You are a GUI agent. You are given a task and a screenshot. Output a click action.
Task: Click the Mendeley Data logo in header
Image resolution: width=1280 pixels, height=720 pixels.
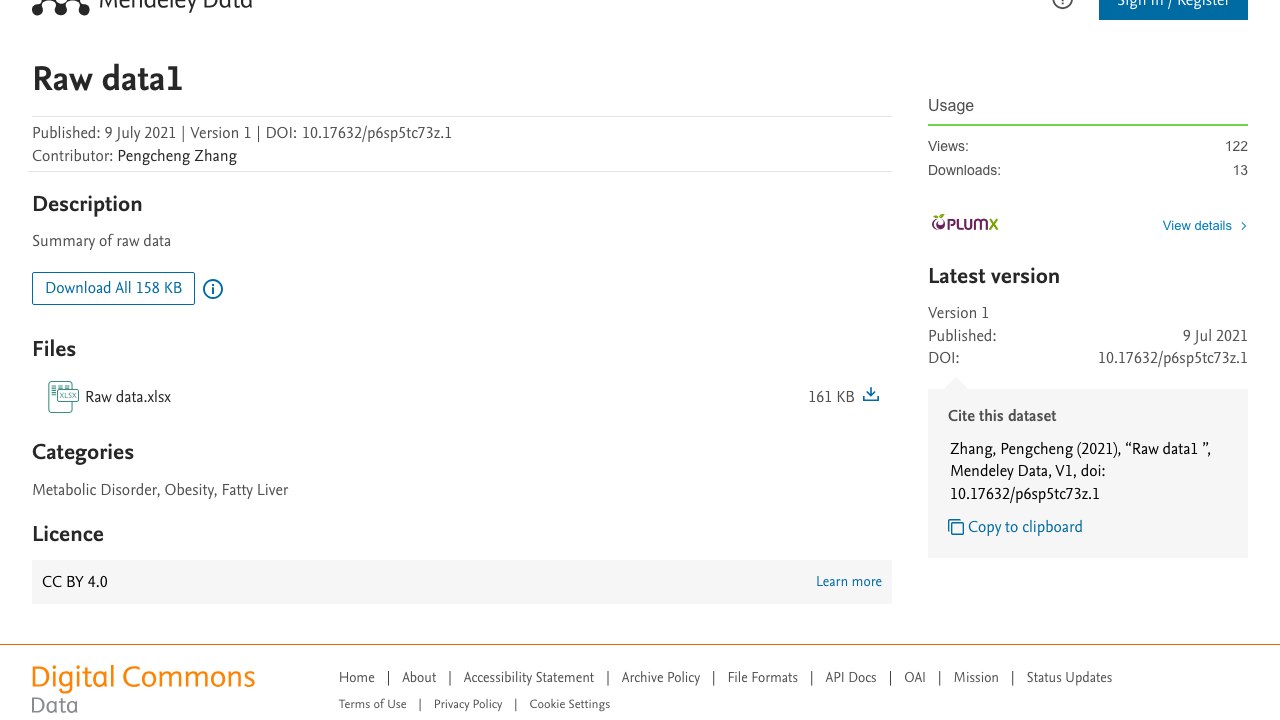142,6
